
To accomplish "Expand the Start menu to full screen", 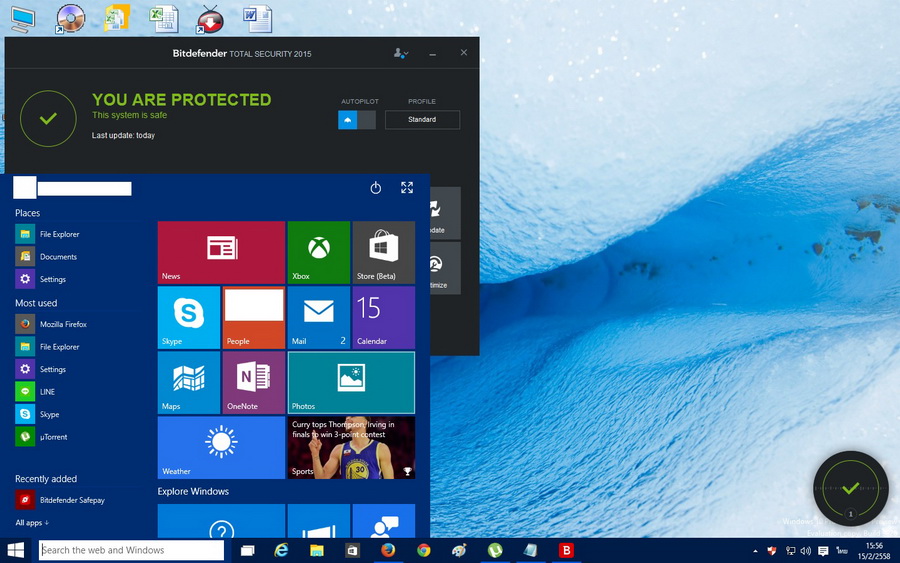I will [x=407, y=188].
